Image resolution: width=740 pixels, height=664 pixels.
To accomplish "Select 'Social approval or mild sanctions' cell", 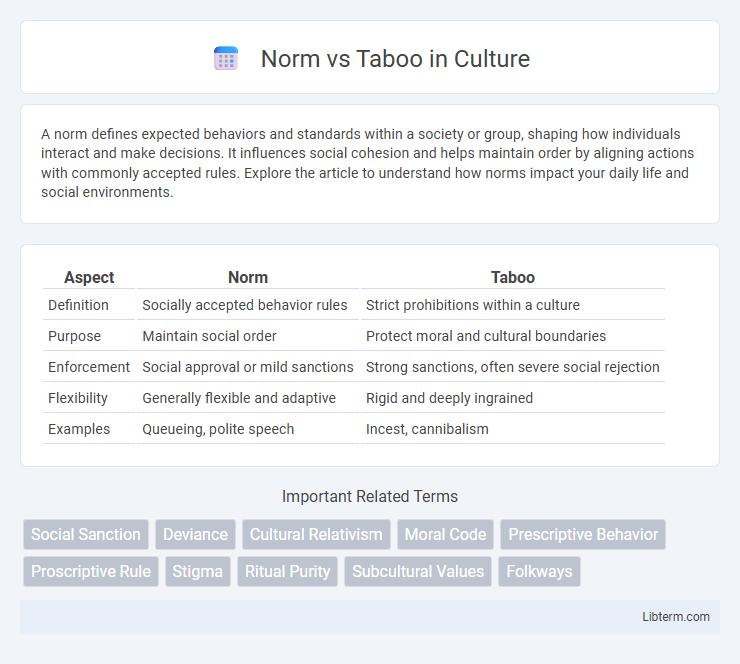I will tap(248, 367).
